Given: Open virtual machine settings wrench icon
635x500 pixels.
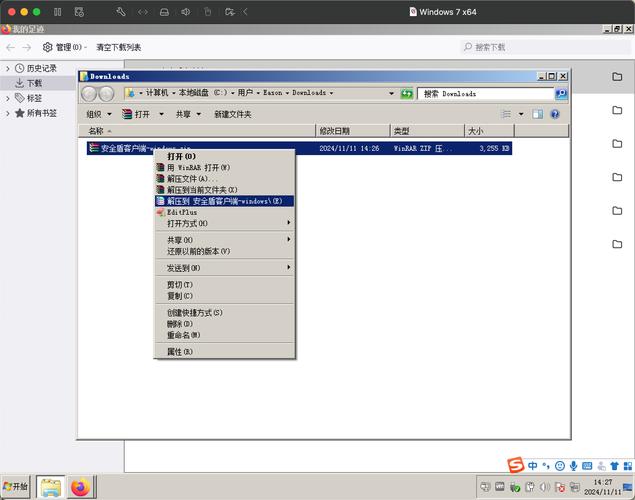Looking at the screenshot, I should click(x=121, y=12).
